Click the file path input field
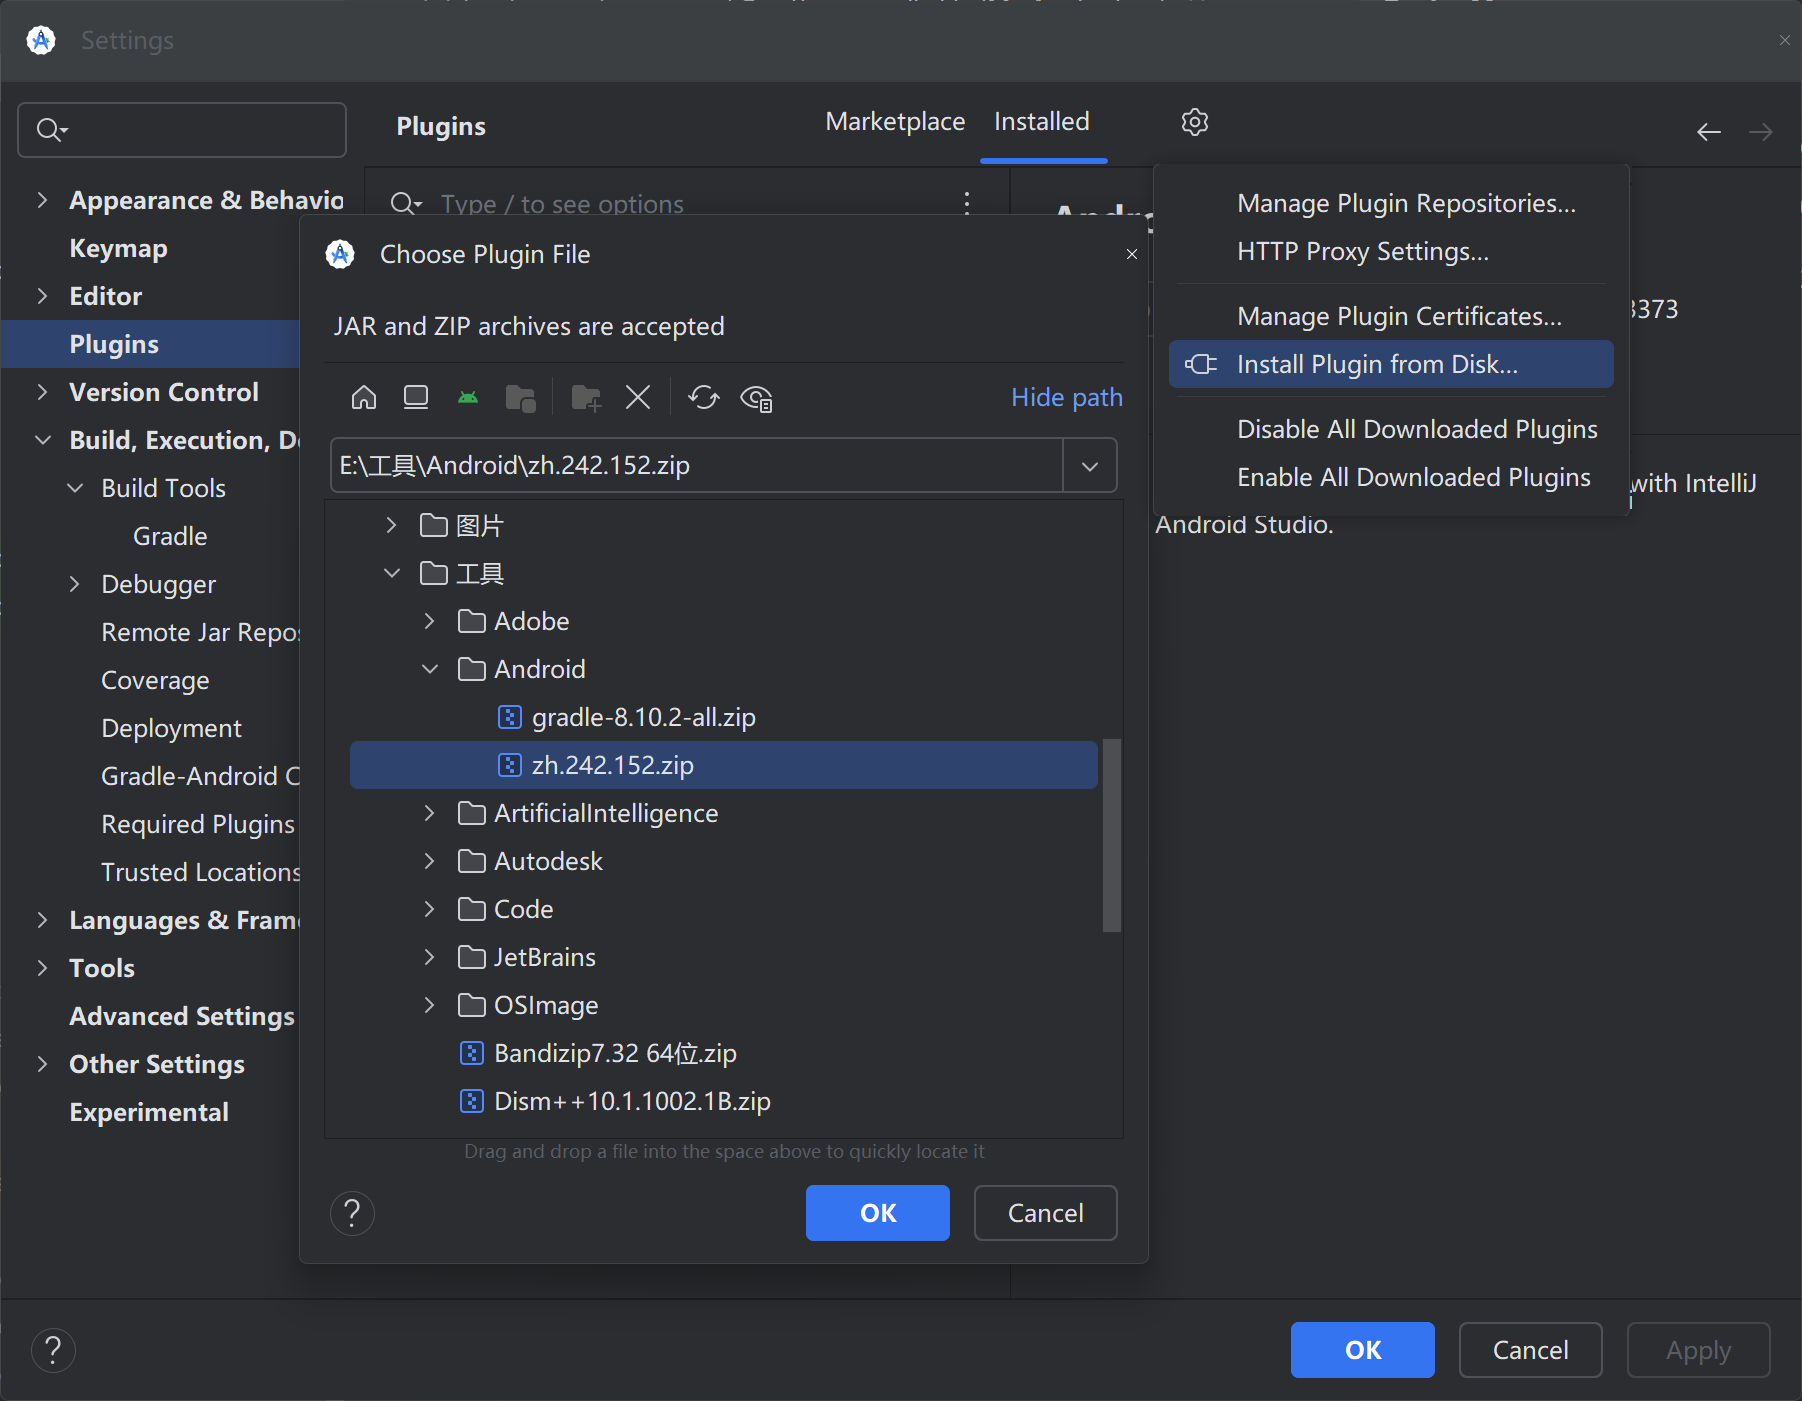The image size is (1802, 1401). [697, 466]
